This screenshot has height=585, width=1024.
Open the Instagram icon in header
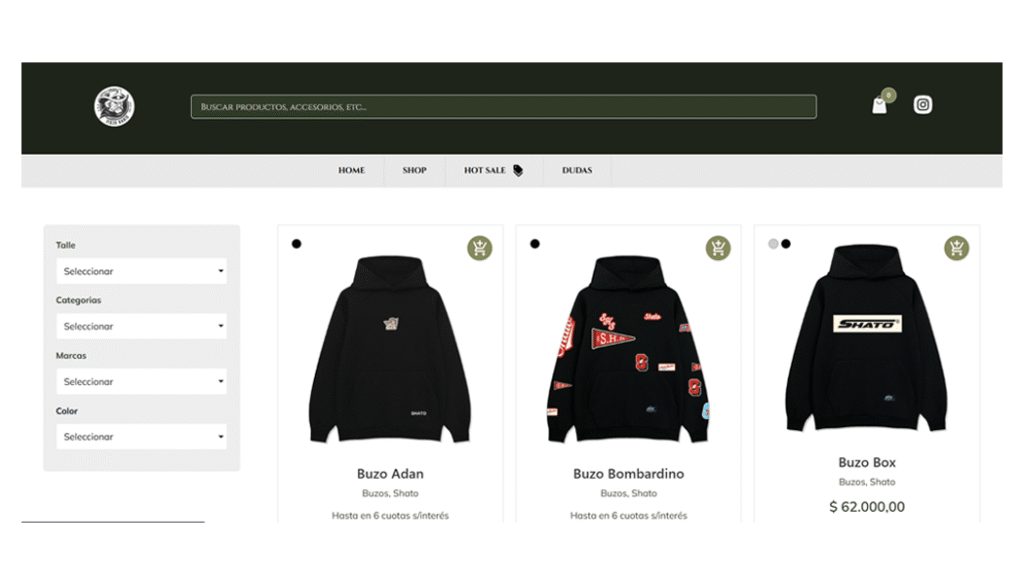click(x=922, y=104)
